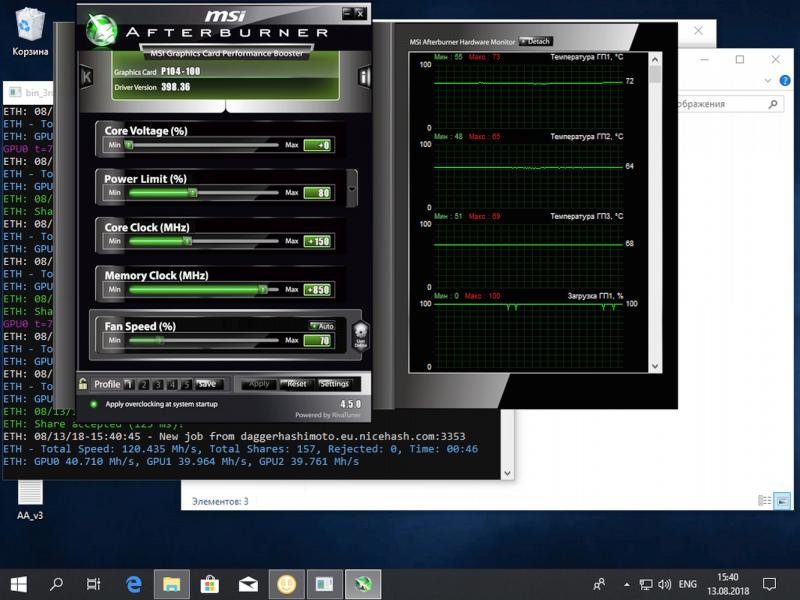Open Afterburner Settings
The width and height of the screenshot is (800, 600).
pyautogui.click(x=334, y=384)
